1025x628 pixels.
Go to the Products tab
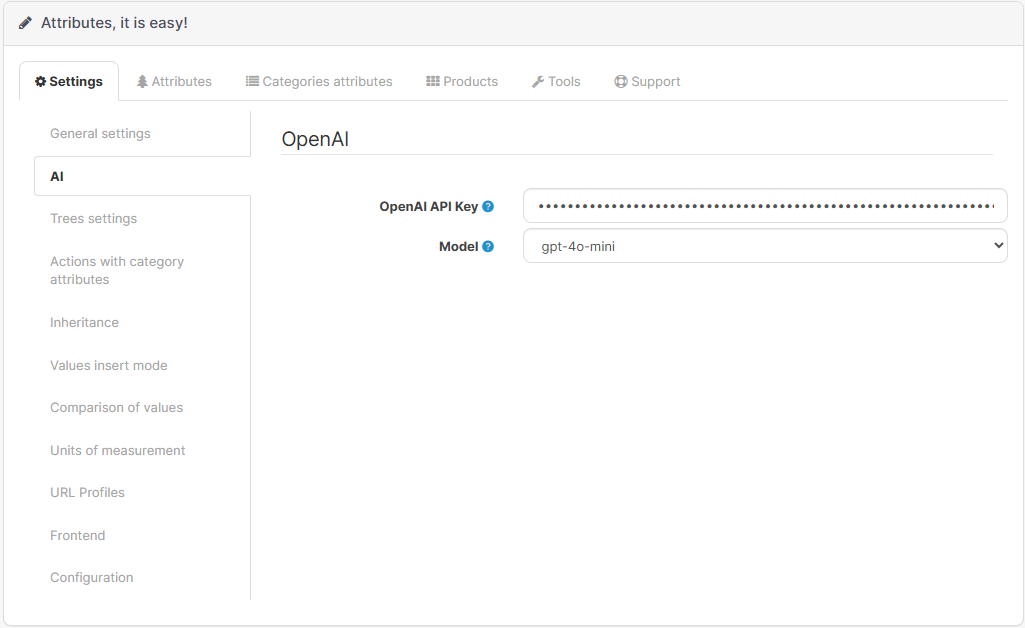coord(462,82)
